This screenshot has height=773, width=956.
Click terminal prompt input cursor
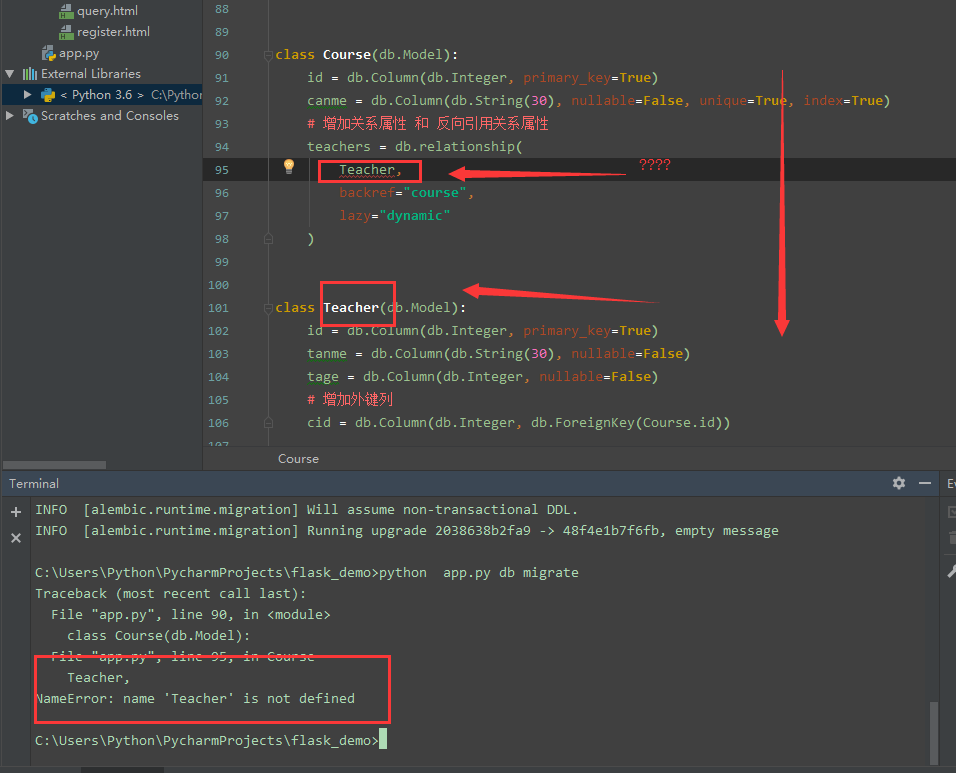tap(383, 739)
